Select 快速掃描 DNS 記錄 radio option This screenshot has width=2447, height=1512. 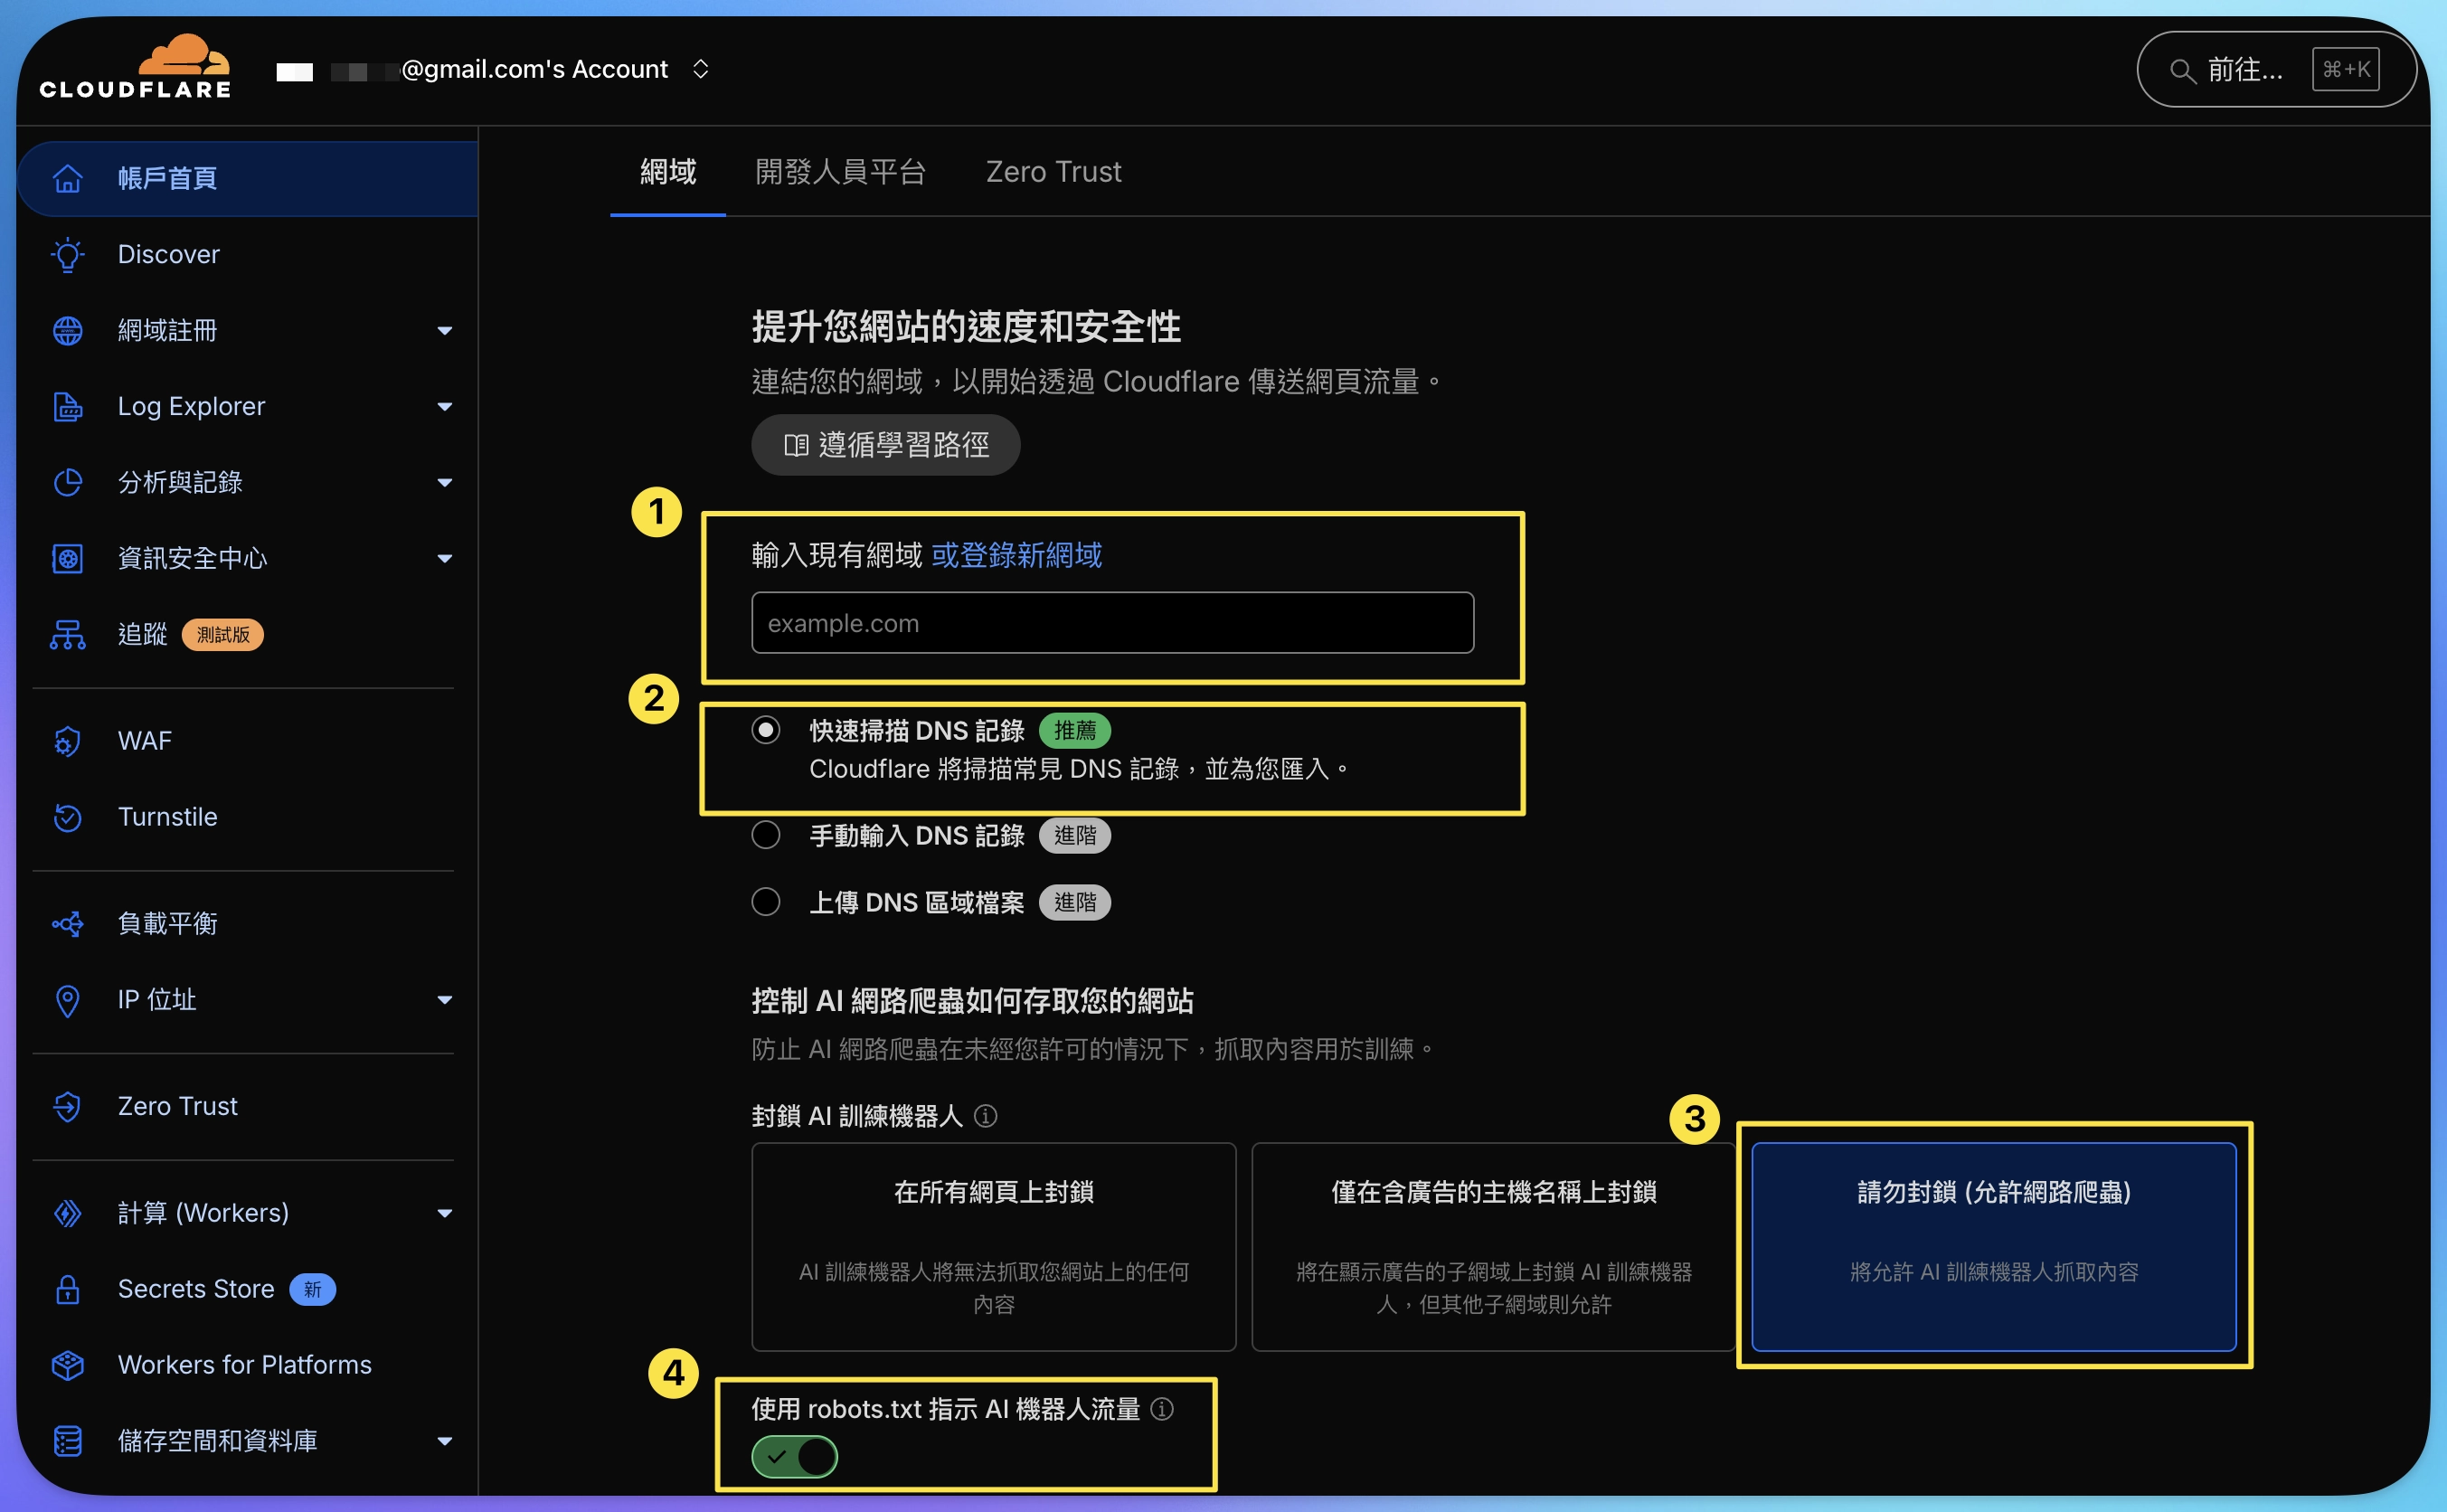[766, 730]
